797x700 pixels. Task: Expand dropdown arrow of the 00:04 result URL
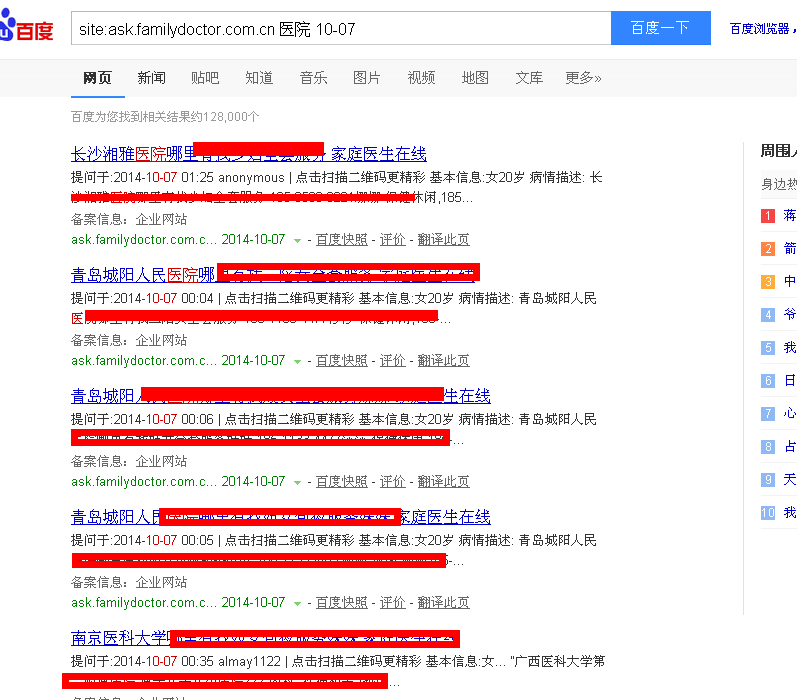coord(297,361)
